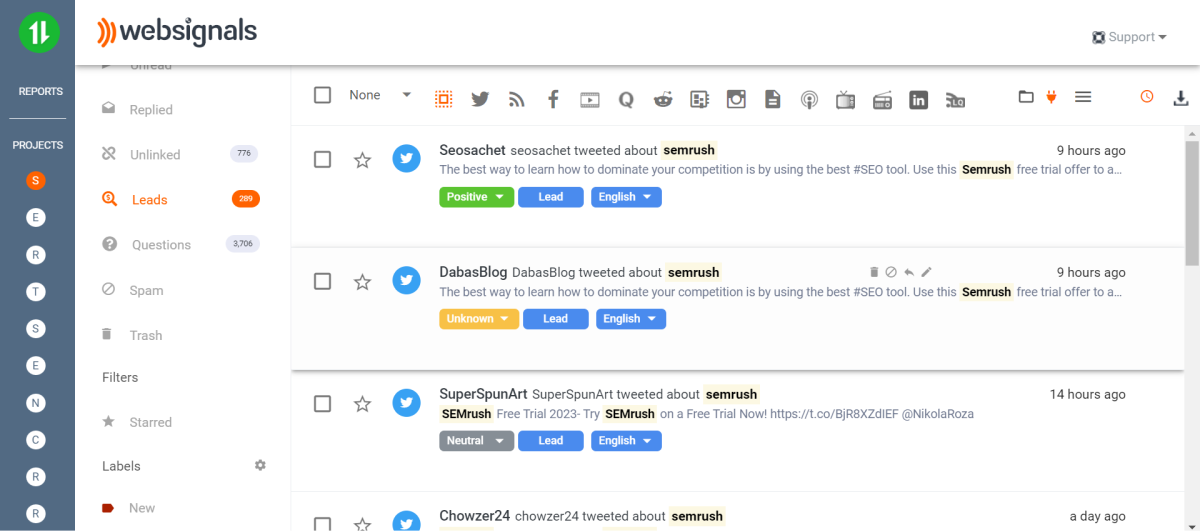Filter mentions by RSS feed source
Viewport: 1200px width, 531px height.
pos(517,99)
